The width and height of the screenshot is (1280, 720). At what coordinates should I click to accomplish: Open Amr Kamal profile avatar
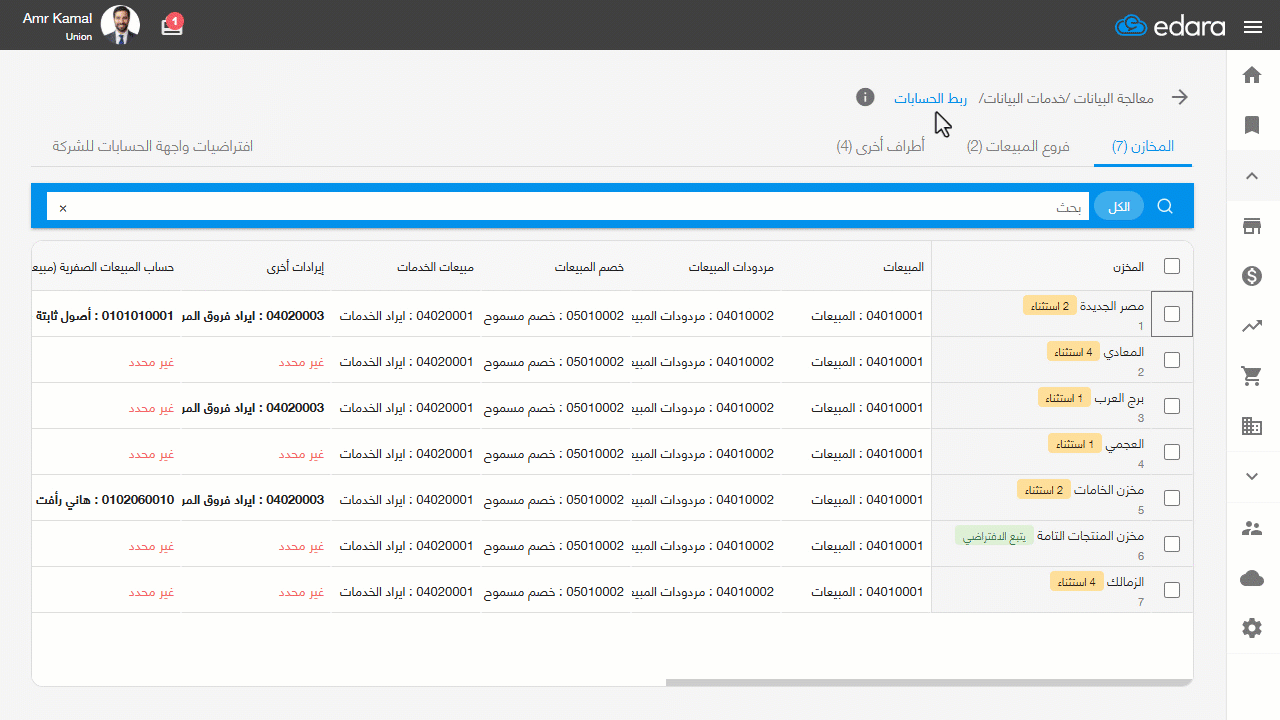[x=121, y=25]
